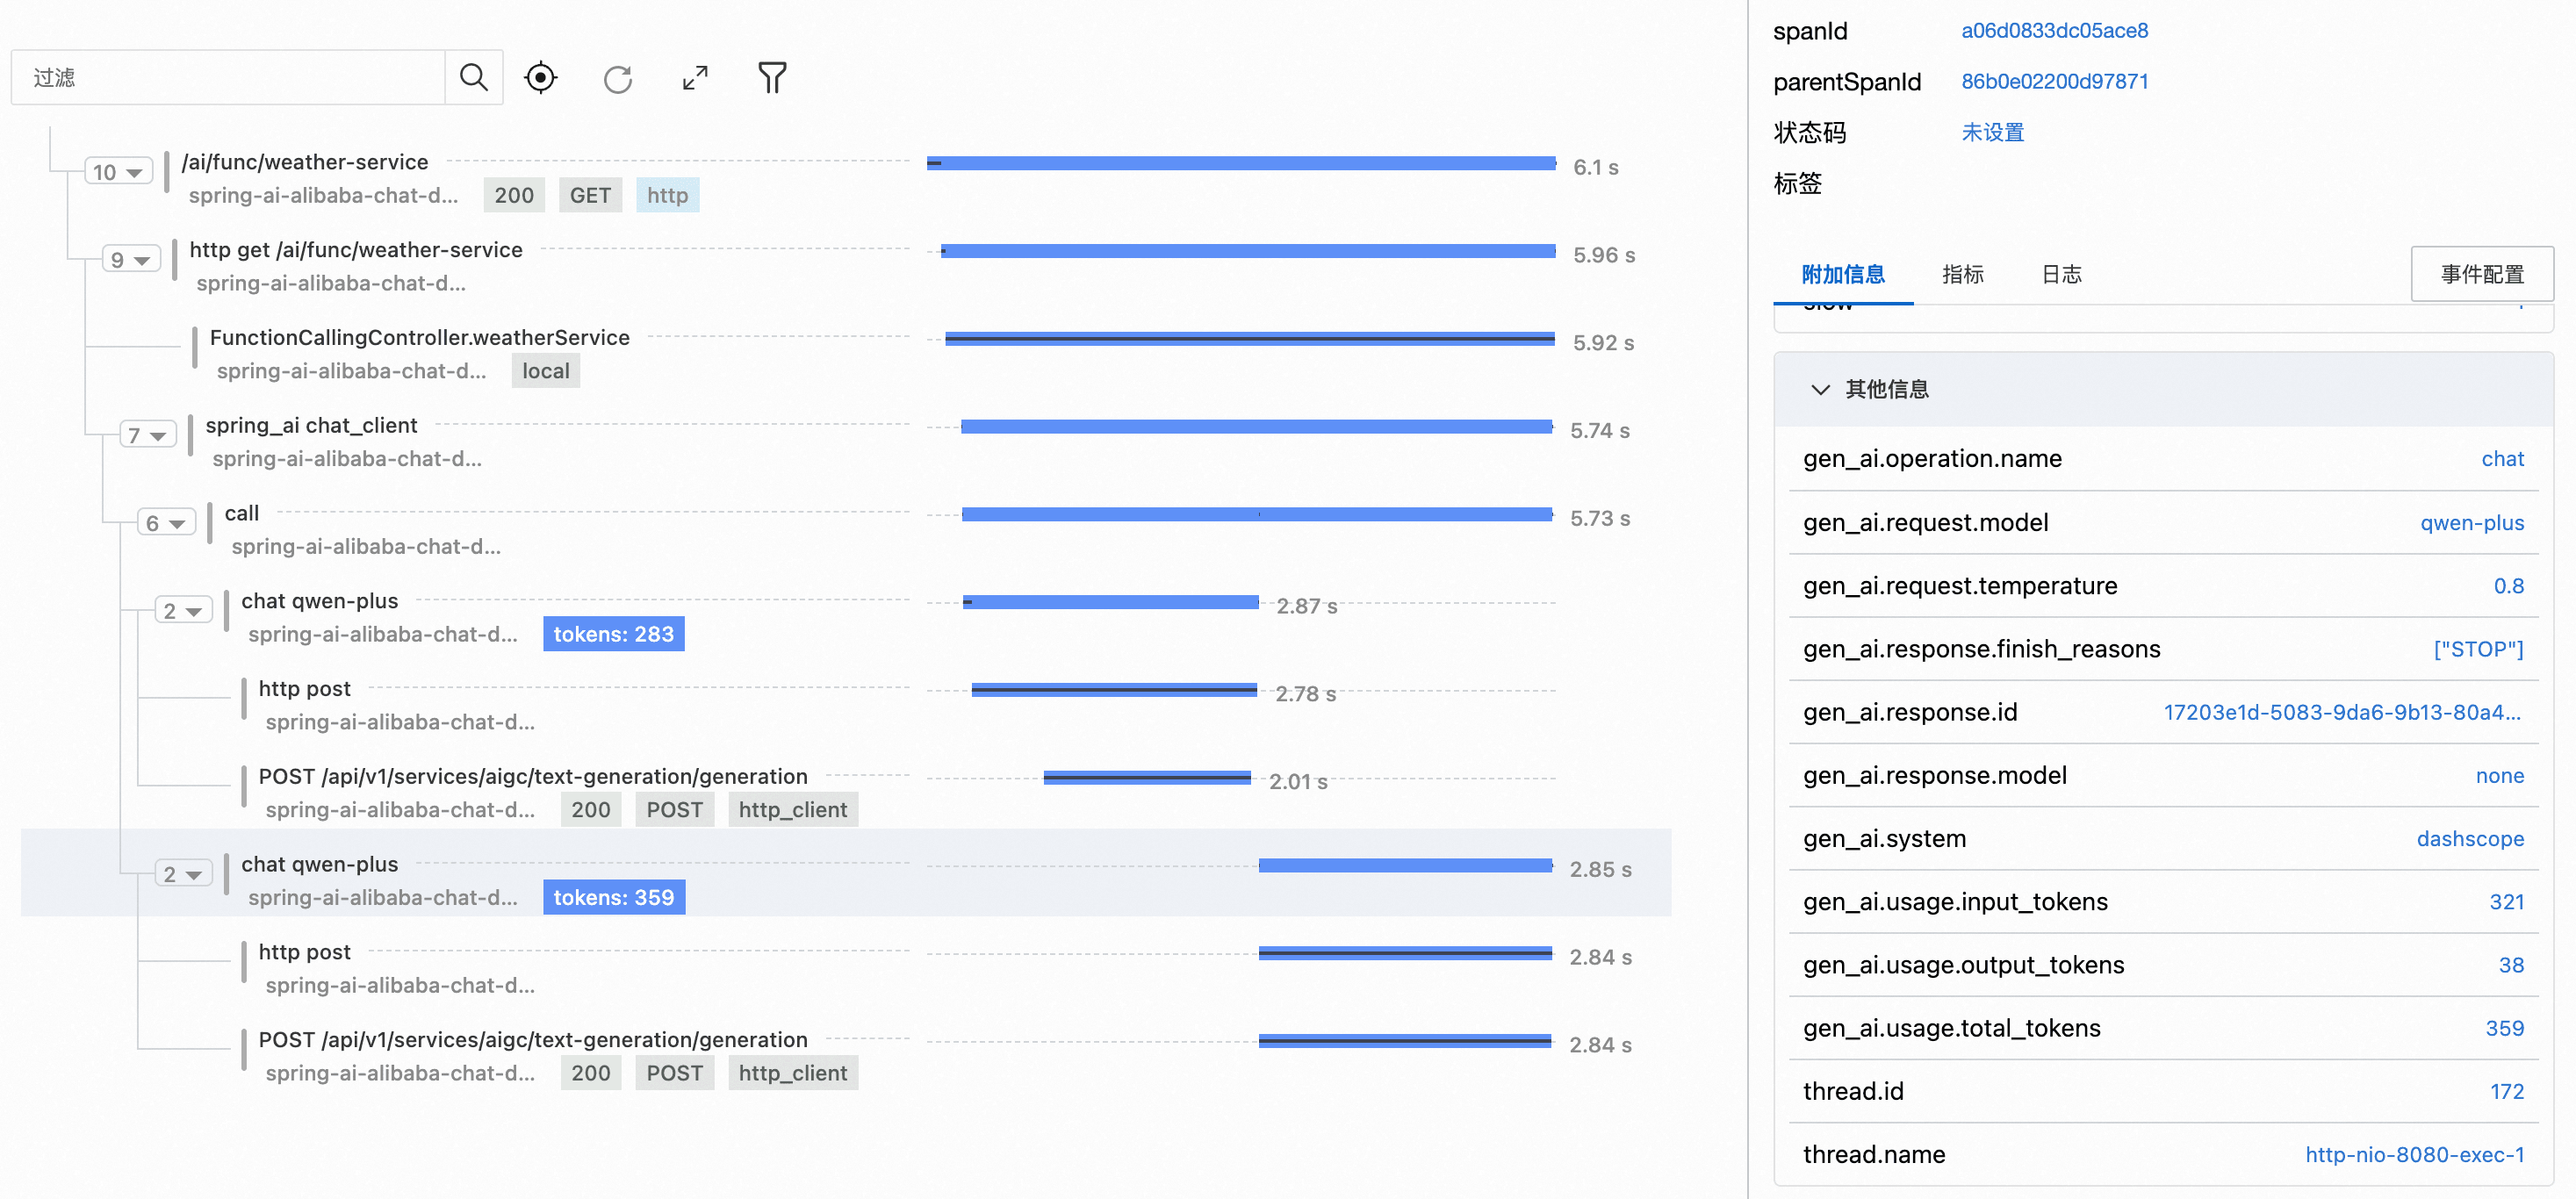Collapse the 10-child root span node
The width and height of the screenshot is (2576, 1199).
118,172
